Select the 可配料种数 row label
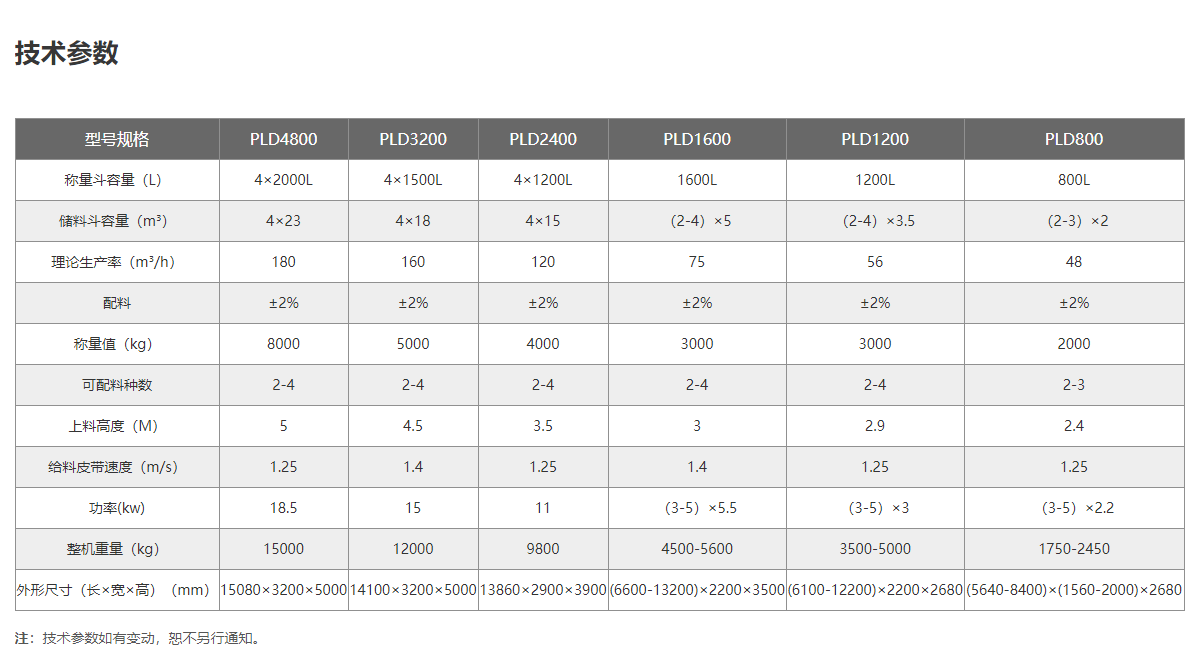Viewport: 1201px width, 660px height. point(117,385)
